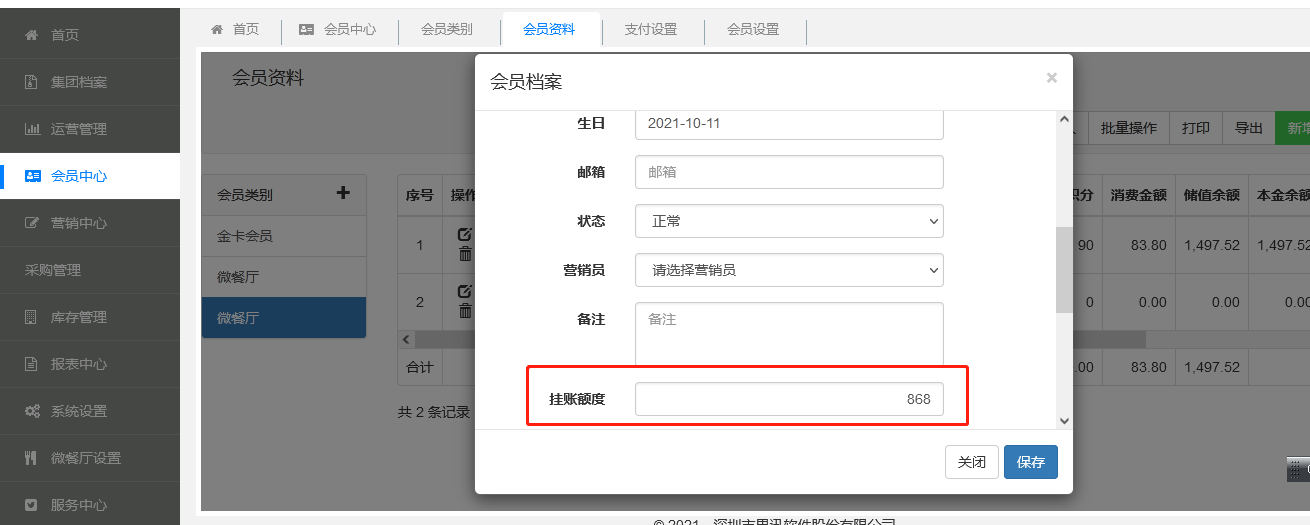
Task: Open the 营销员 dropdown
Action: (x=789, y=270)
